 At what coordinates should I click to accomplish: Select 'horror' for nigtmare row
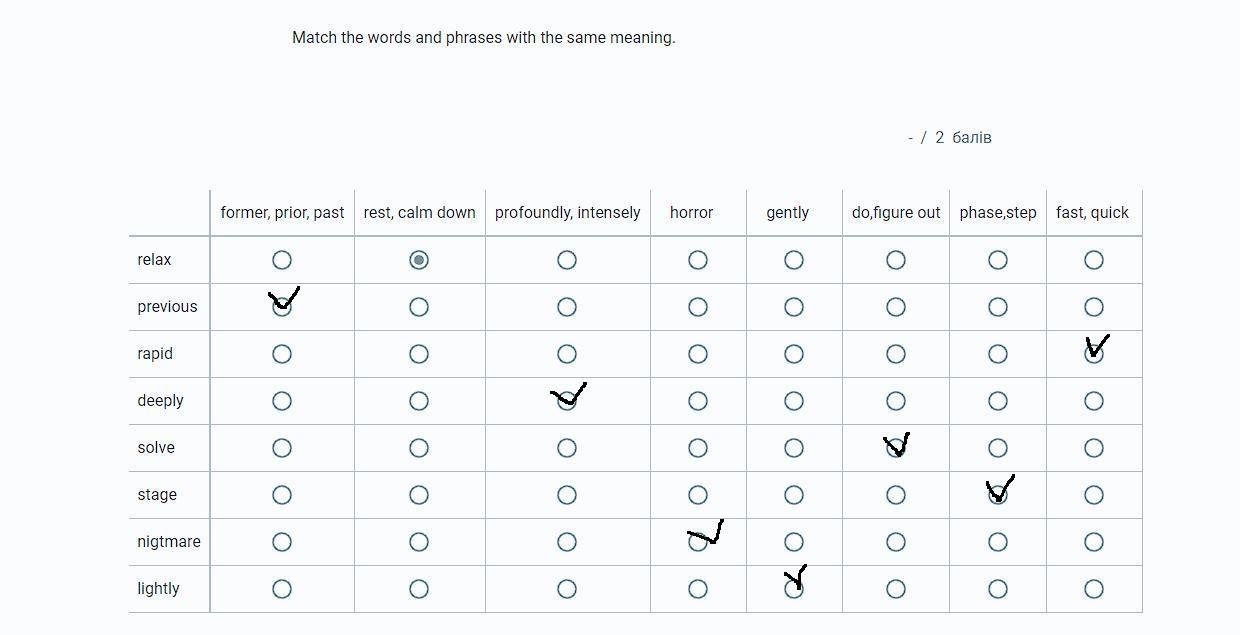click(x=698, y=542)
